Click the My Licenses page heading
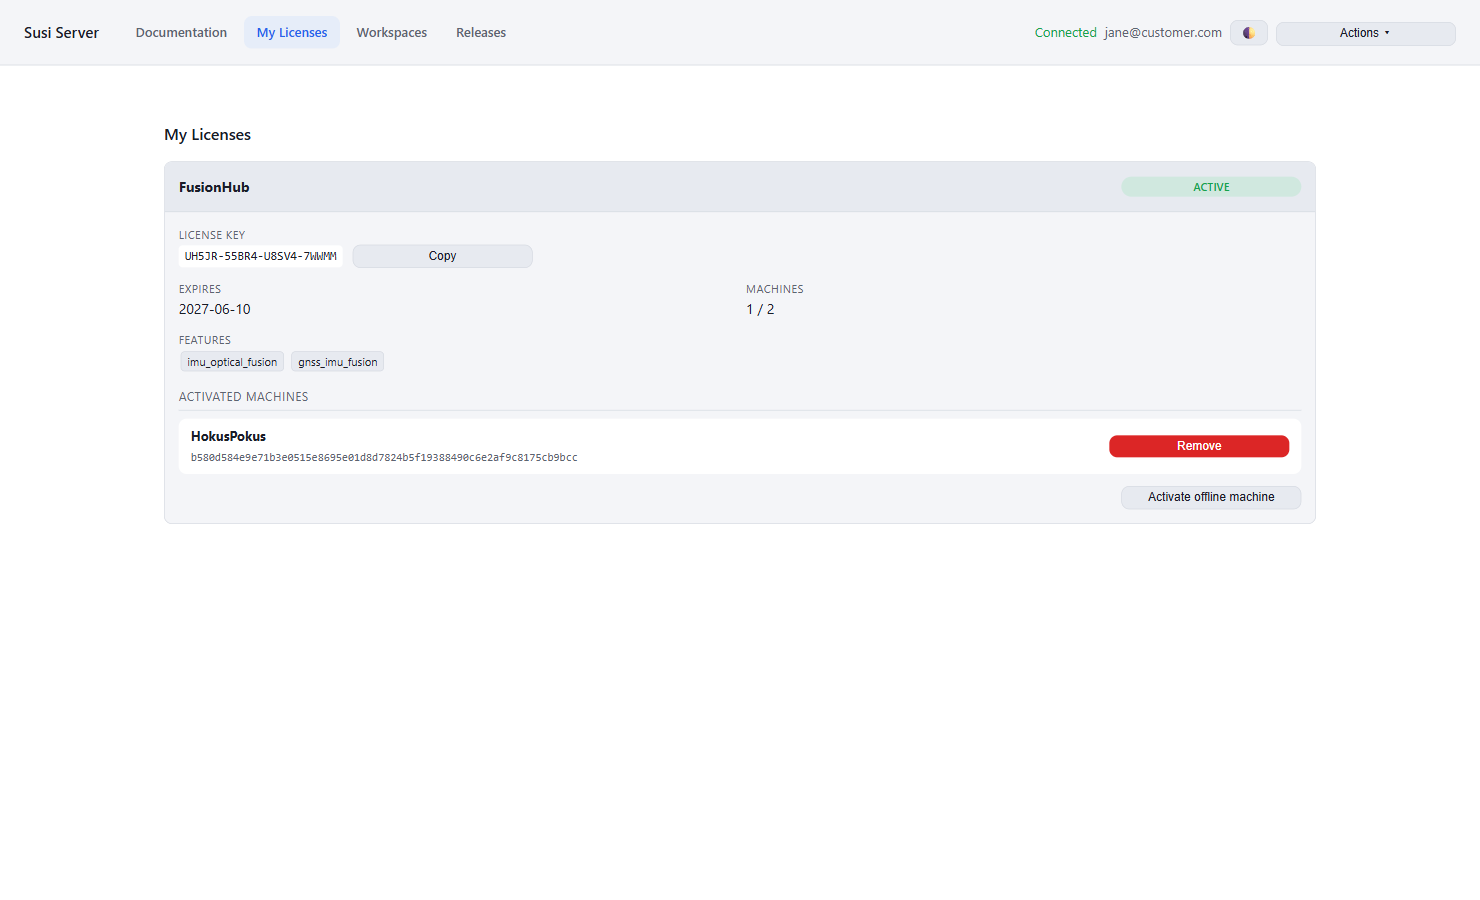Screen dimensions: 1480x900 [x=207, y=135]
